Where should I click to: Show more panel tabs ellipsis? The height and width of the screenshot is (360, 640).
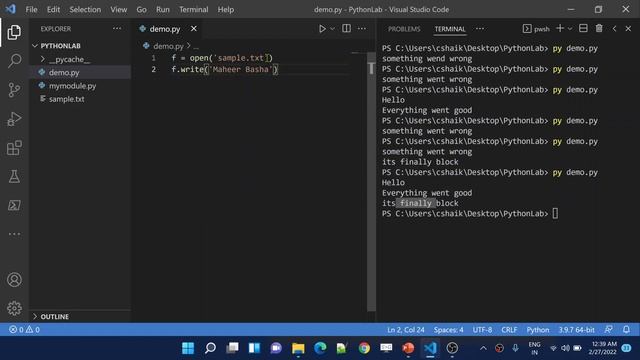tap(480, 29)
